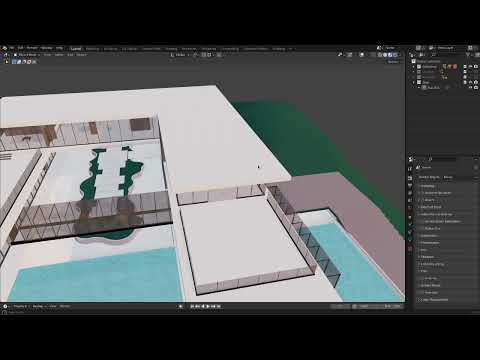The image size is (480, 360).
Task: Jump to the first frame of the timeline
Action: pyautogui.click(x=192, y=306)
